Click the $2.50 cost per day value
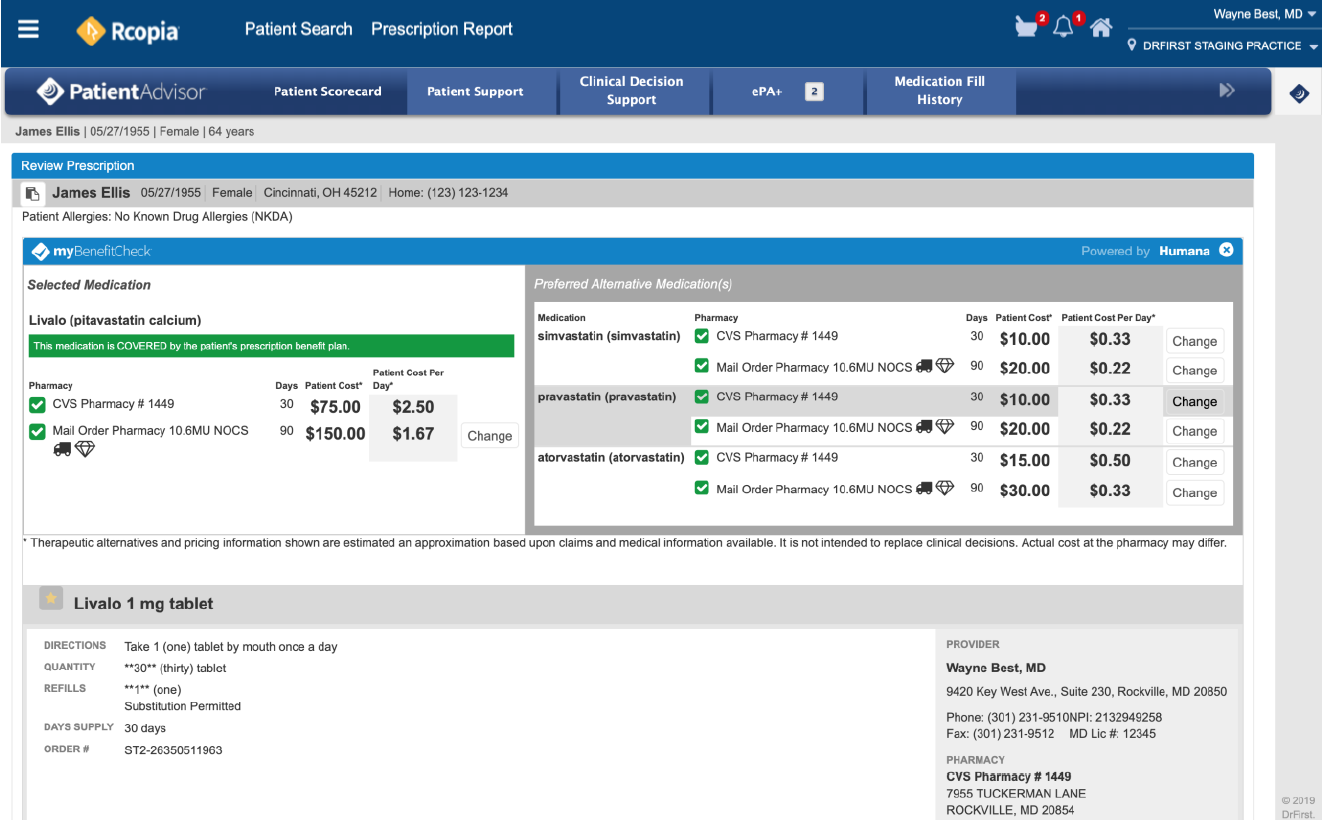The width and height of the screenshot is (1322, 820). click(413, 407)
